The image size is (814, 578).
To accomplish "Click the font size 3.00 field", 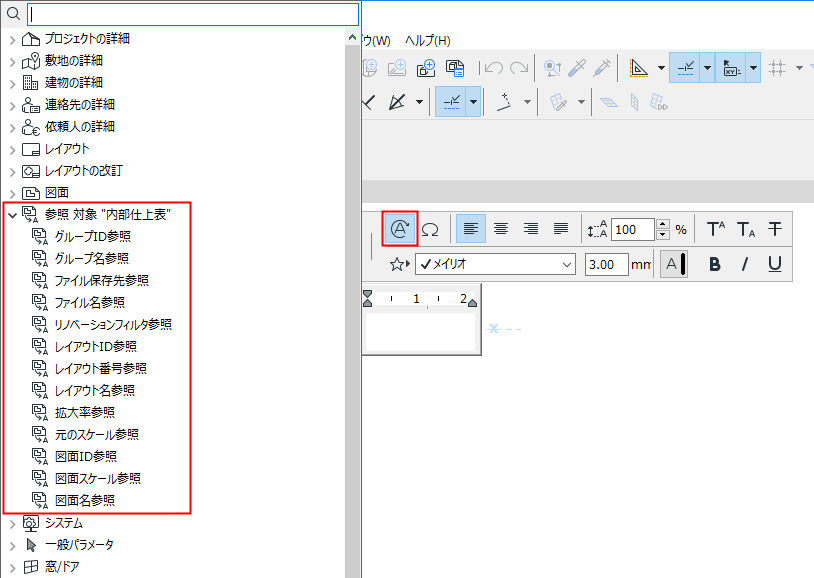I will coord(606,264).
